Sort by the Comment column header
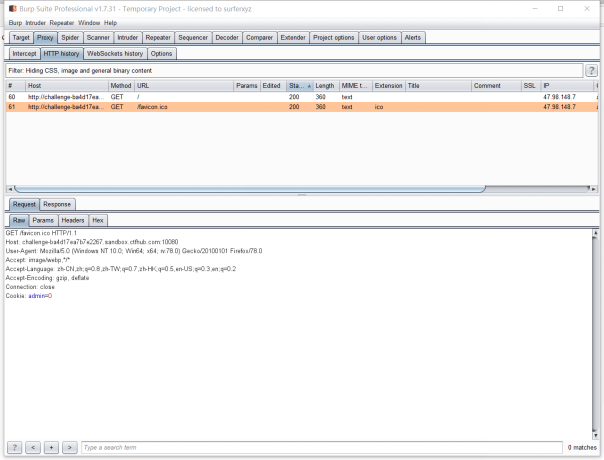 [x=496, y=86]
